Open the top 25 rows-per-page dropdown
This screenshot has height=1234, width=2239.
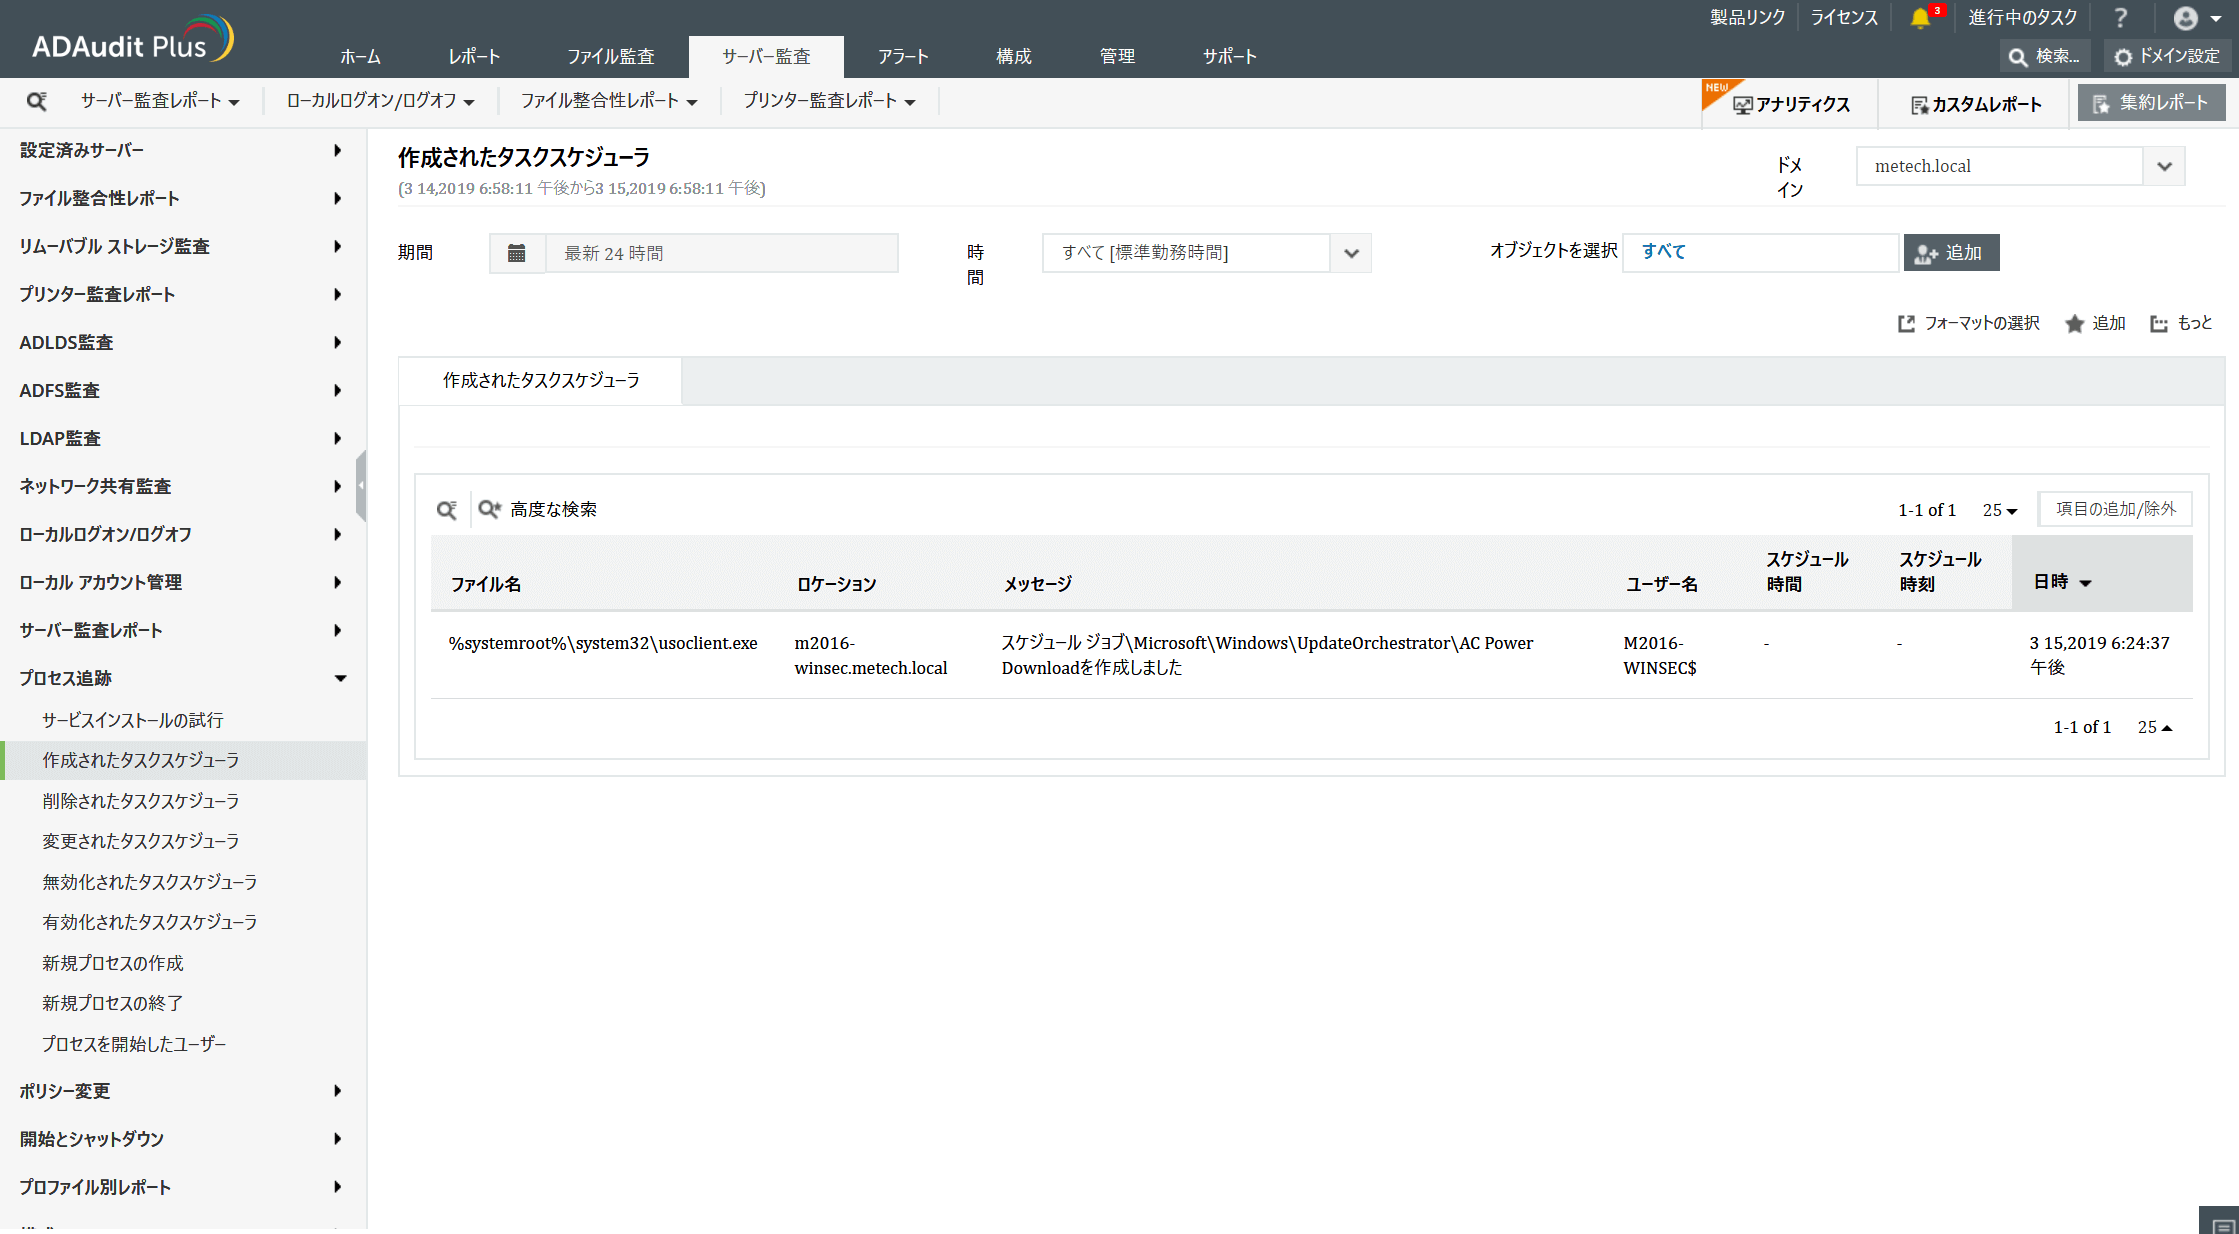tap(2000, 510)
